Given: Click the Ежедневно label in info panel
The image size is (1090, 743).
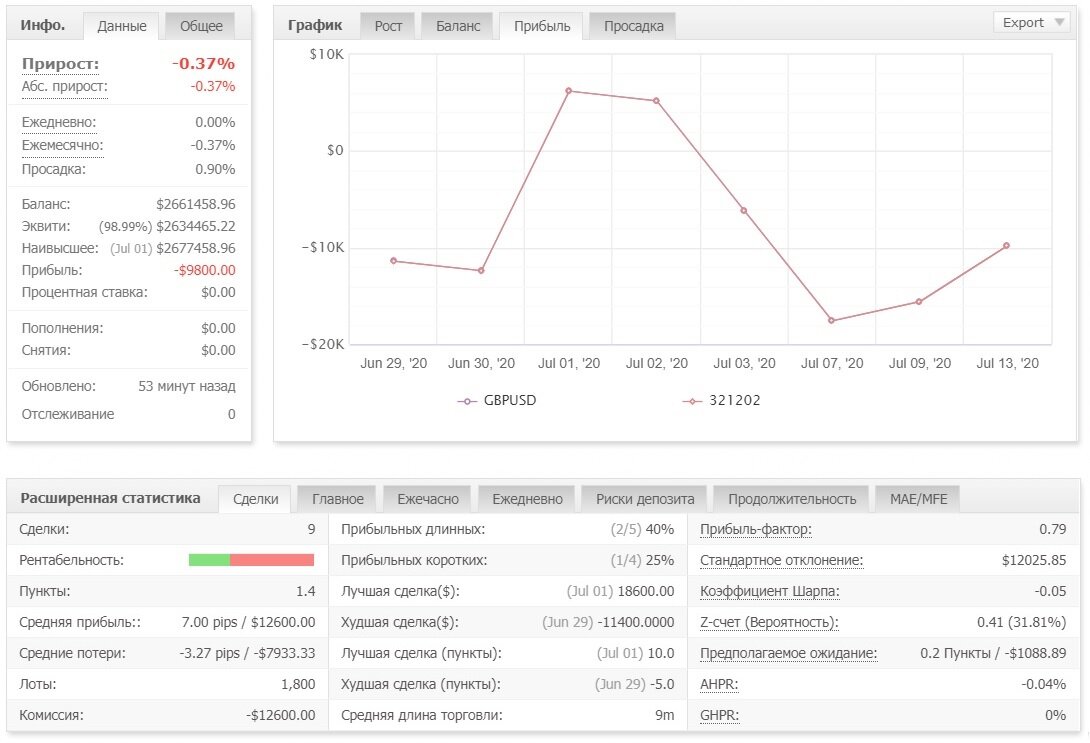Looking at the screenshot, I should pyautogui.click(x=59, y=122).
